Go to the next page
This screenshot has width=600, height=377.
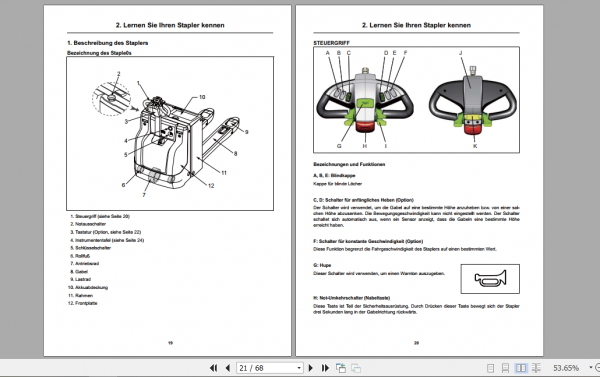pos(311,368)
